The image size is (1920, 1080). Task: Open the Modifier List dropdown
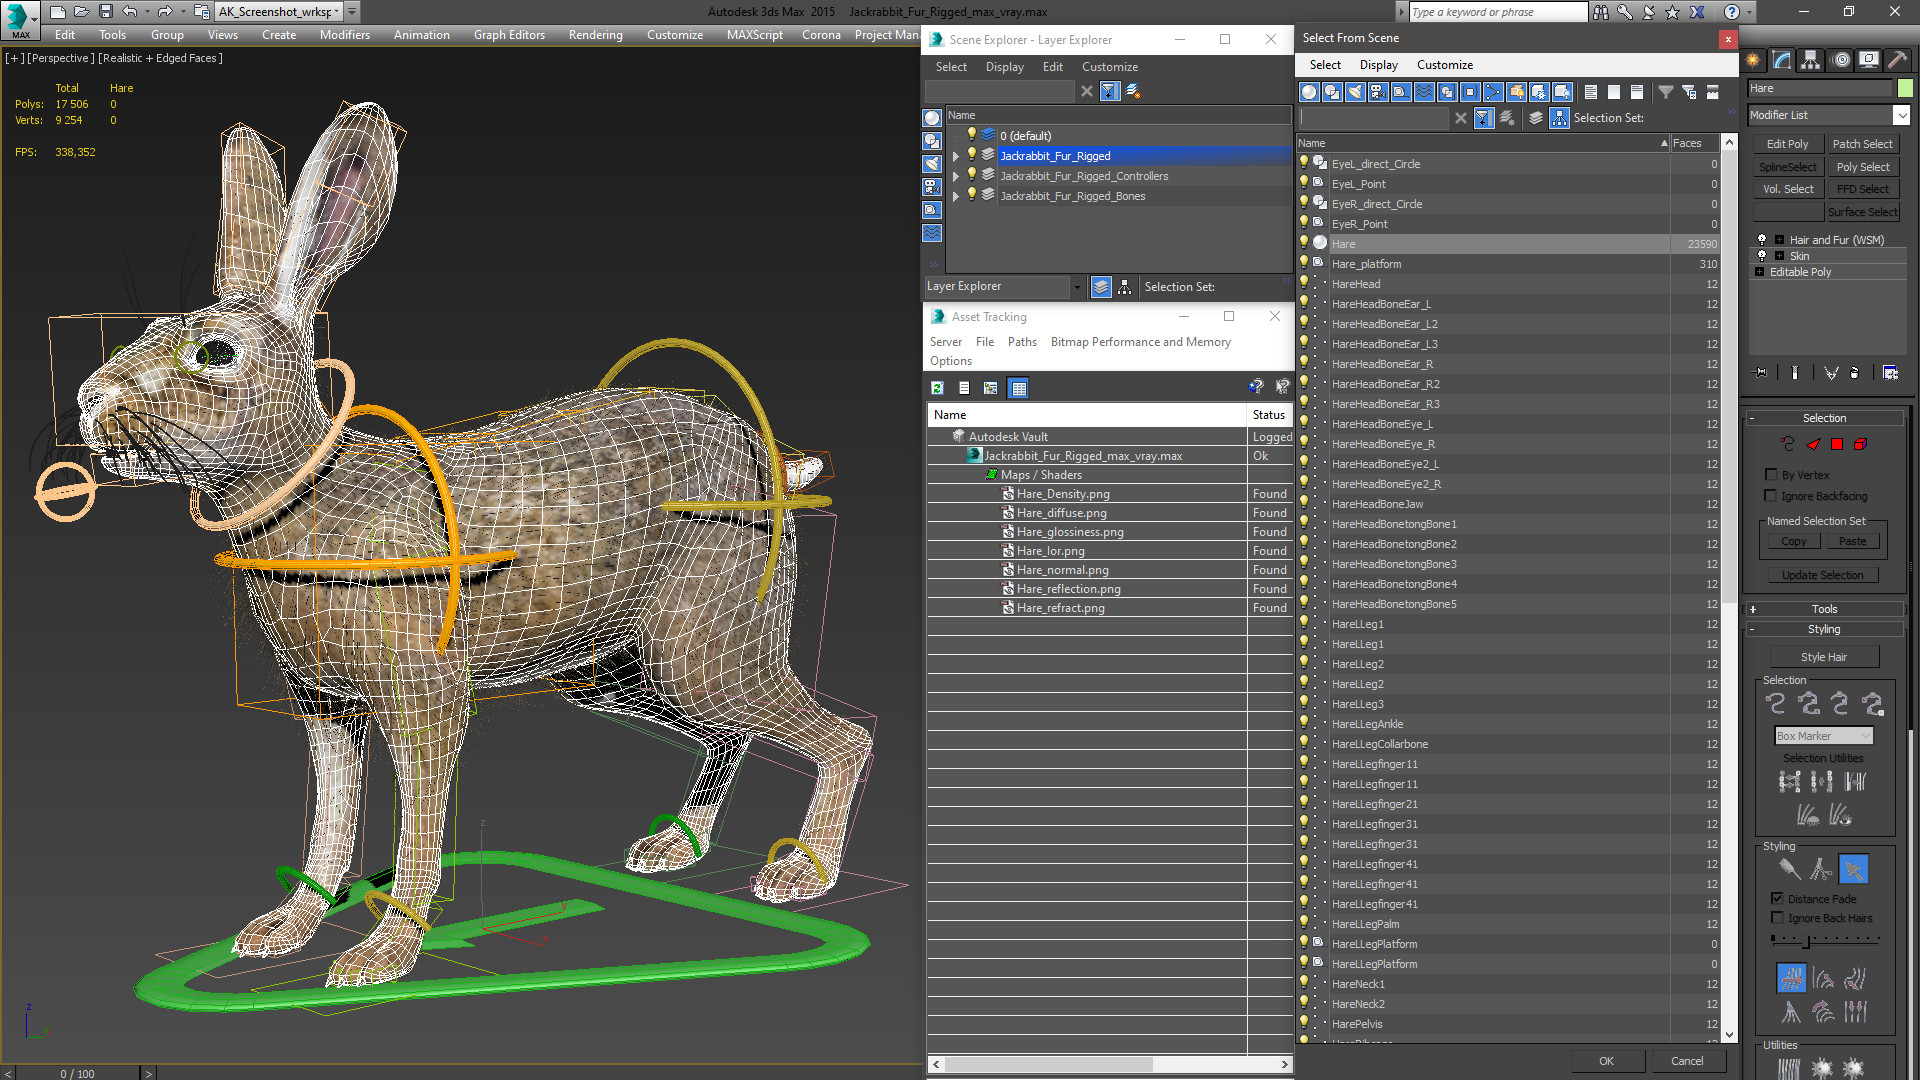(1901, 115)
